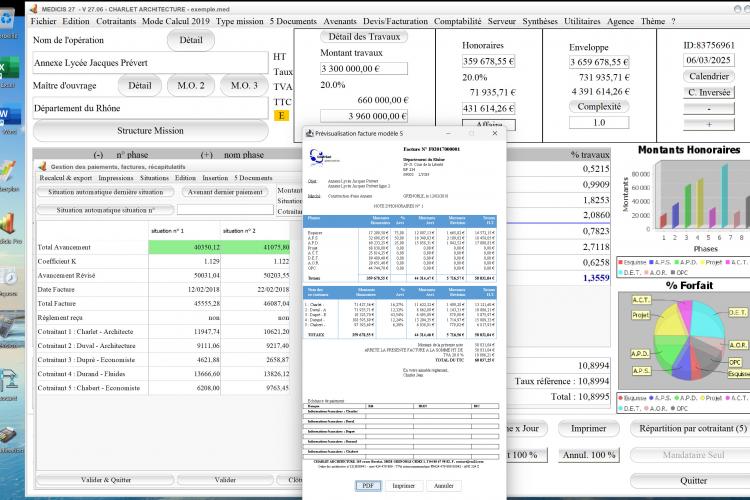Open Situations menu in payments window
Screen dimensions: 750x500
click(154, 178)
